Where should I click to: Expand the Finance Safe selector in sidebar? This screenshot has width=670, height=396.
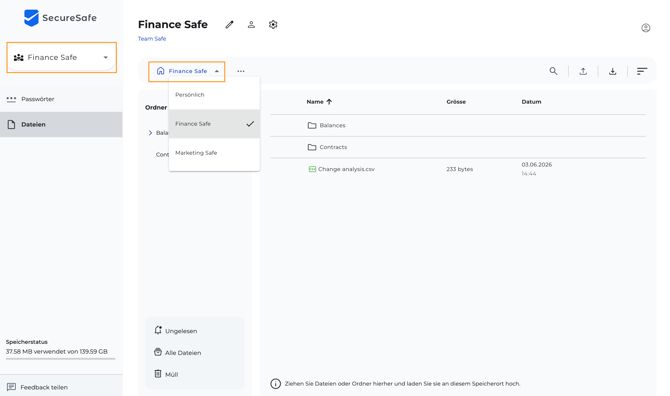pyautogui.click(x=62, y=57)
